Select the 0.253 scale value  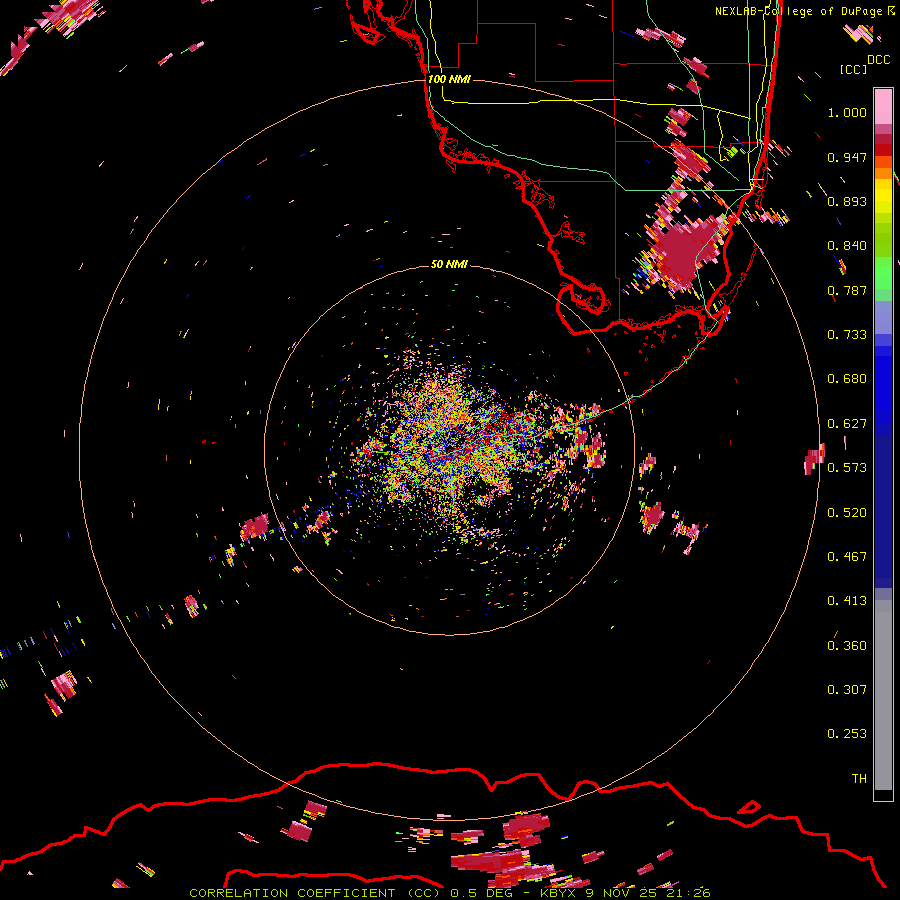point(847,734)
